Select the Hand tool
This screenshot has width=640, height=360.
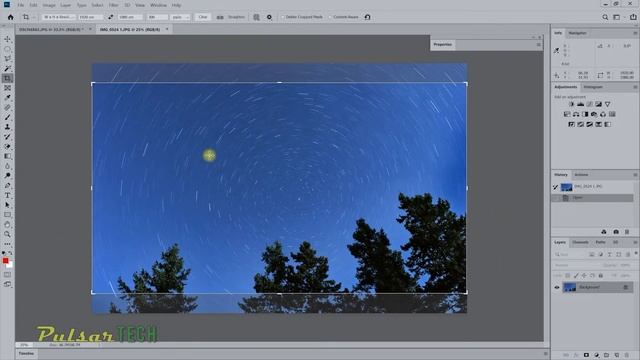click(x=7, y=225)
